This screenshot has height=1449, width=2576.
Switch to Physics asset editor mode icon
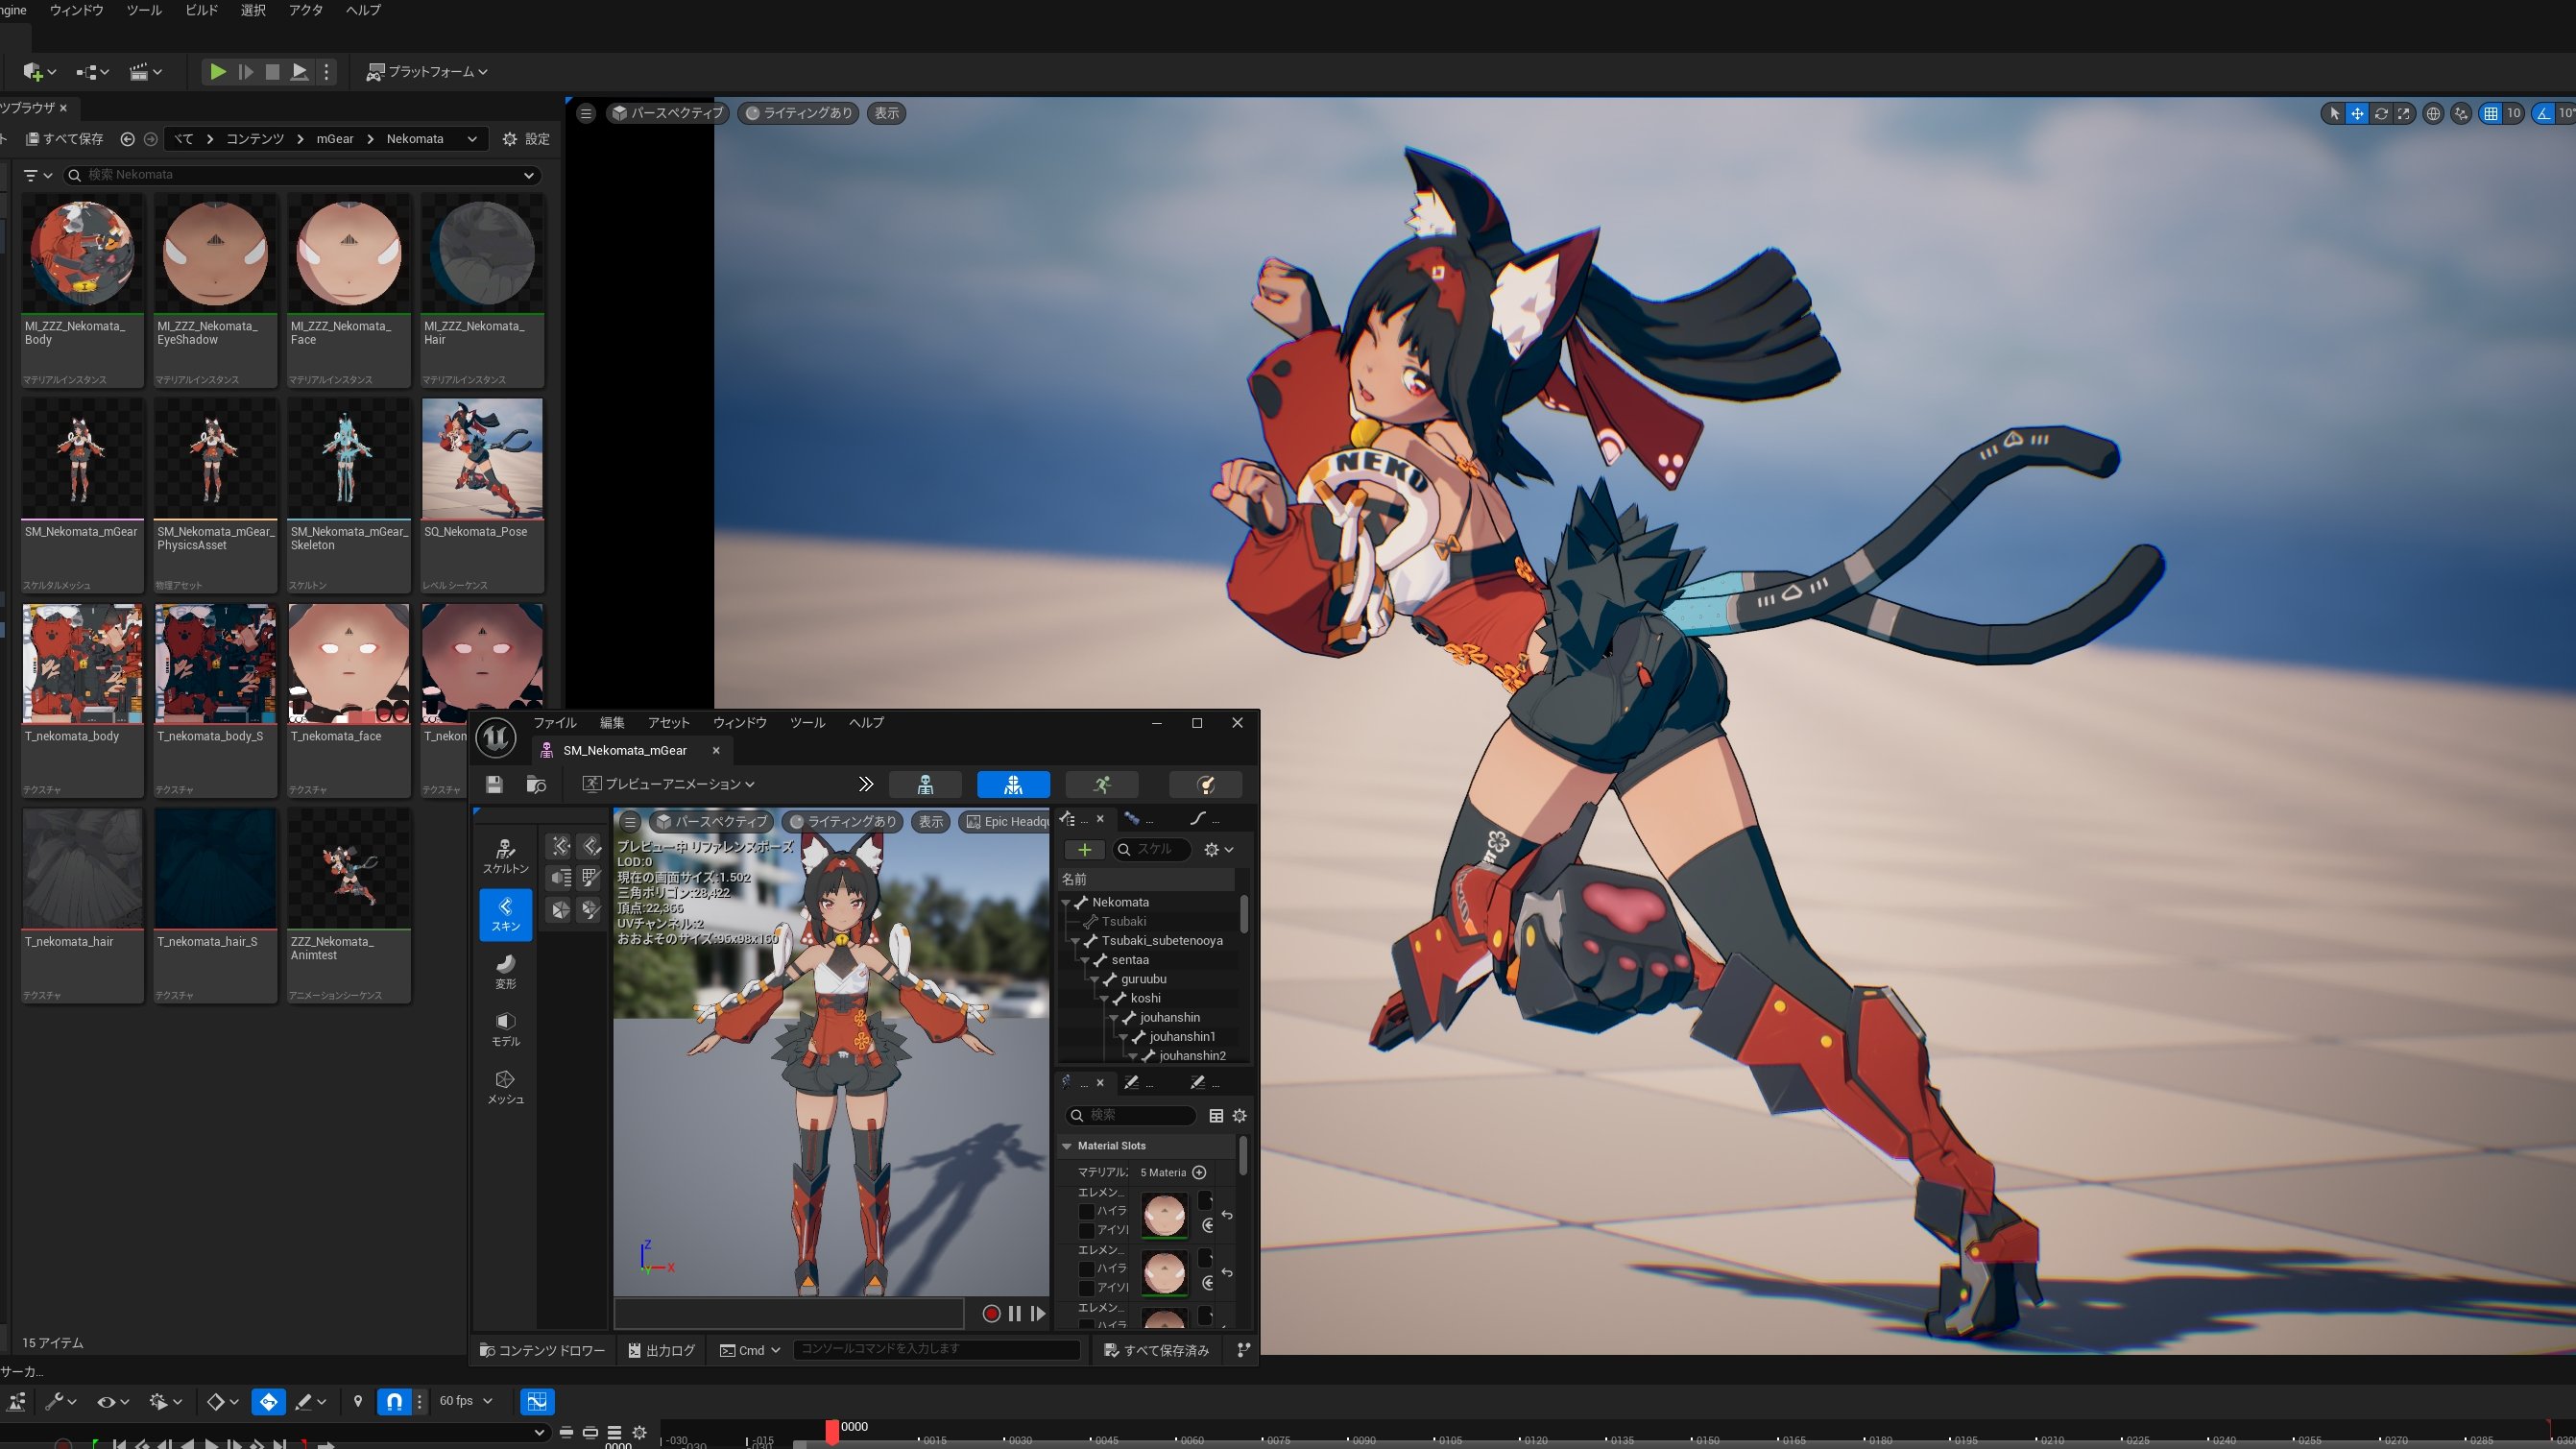1206,785
